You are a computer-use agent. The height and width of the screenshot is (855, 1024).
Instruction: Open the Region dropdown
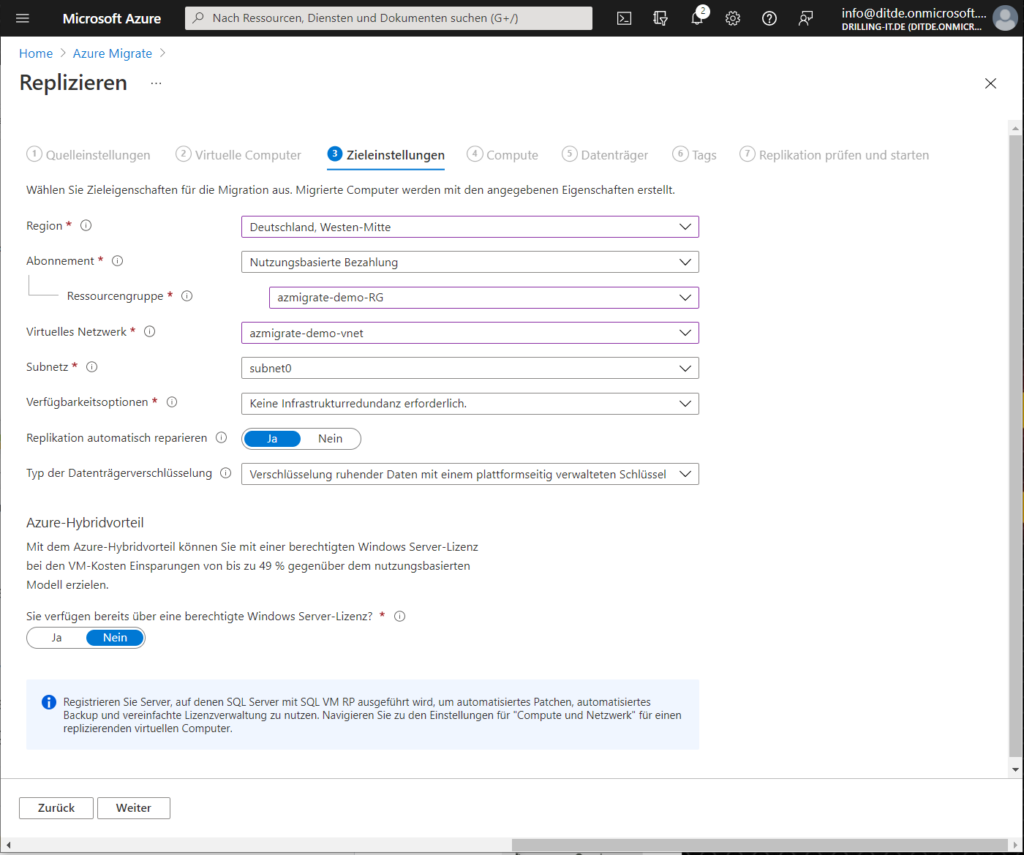470,227
